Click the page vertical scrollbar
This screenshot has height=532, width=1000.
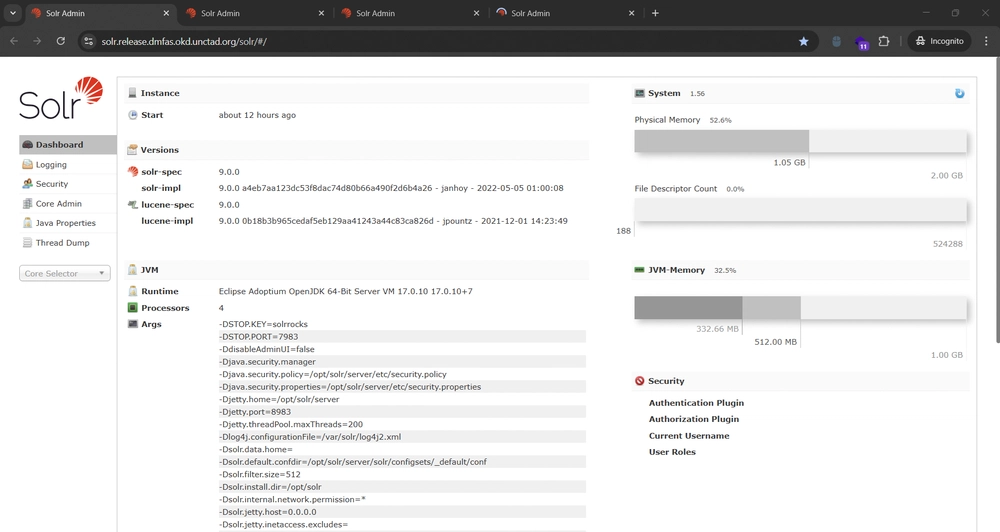click(x=997, y=200)
